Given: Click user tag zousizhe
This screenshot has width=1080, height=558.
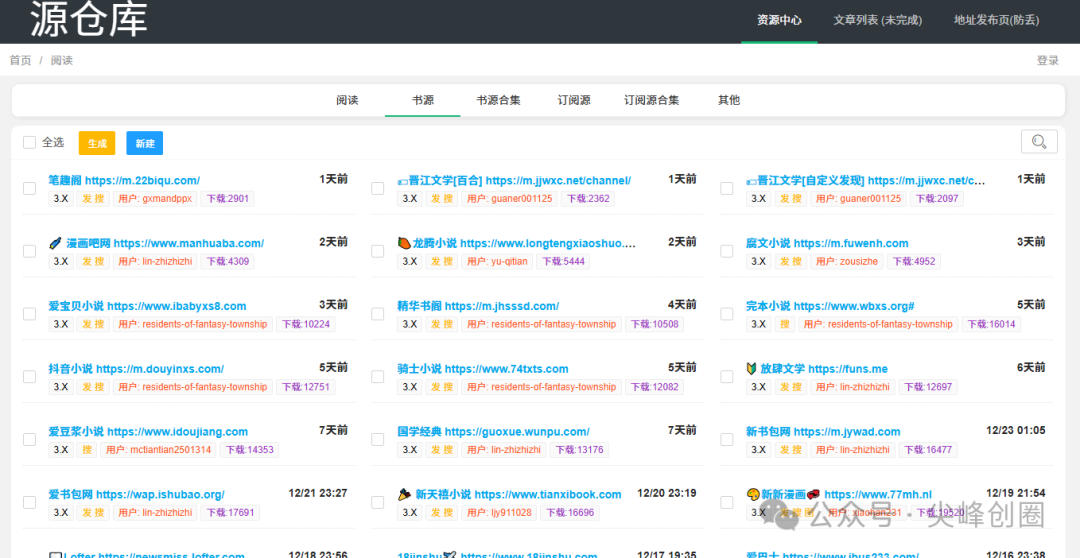Looking at the screenshot, I should 847,262.
